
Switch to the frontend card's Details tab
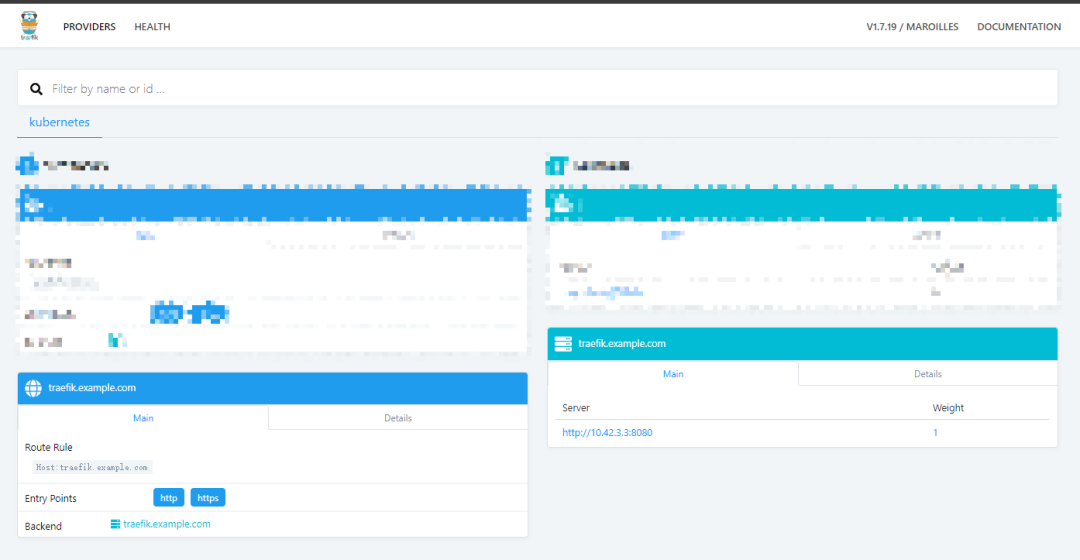coord(398,418)
